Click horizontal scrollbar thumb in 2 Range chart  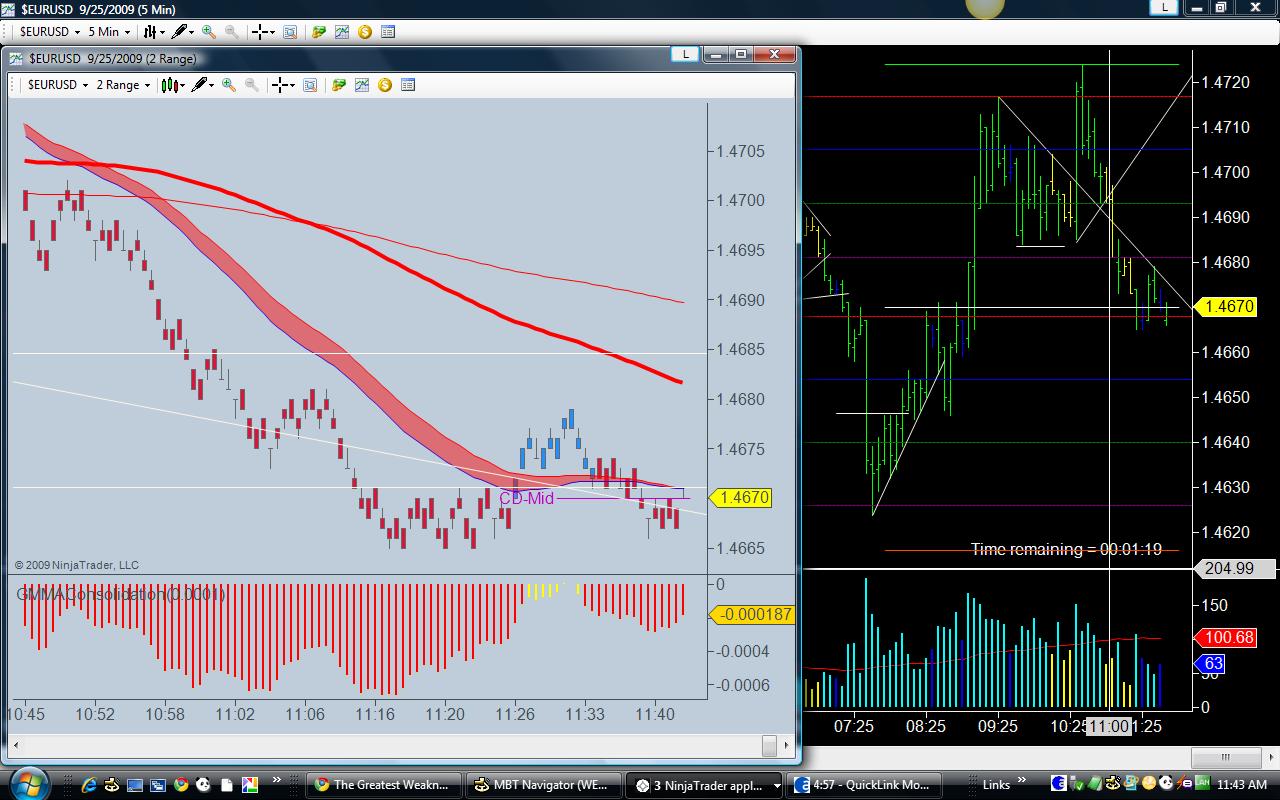click(x=769, y=745)
